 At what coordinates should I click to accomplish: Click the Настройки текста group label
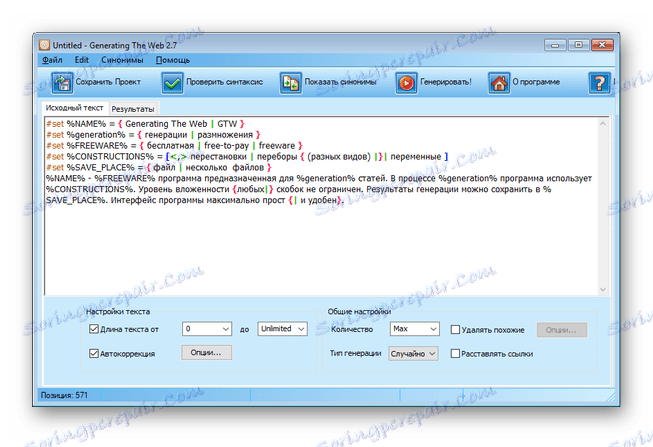[118, 311]
